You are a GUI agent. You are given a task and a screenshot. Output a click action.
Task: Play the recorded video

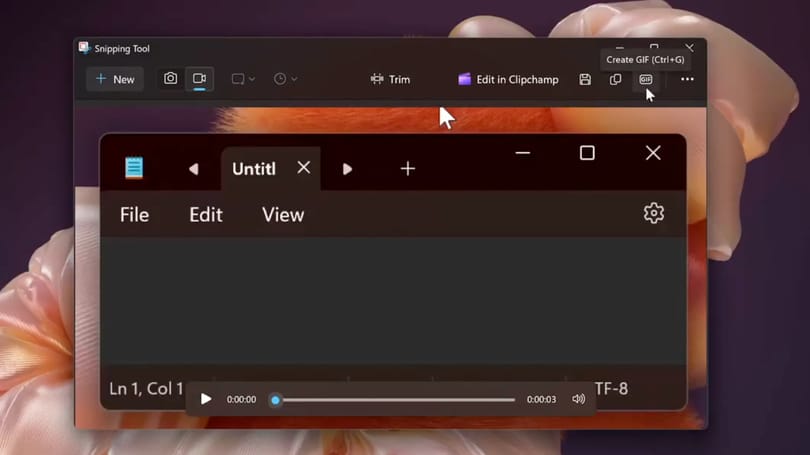click(206, 399)
